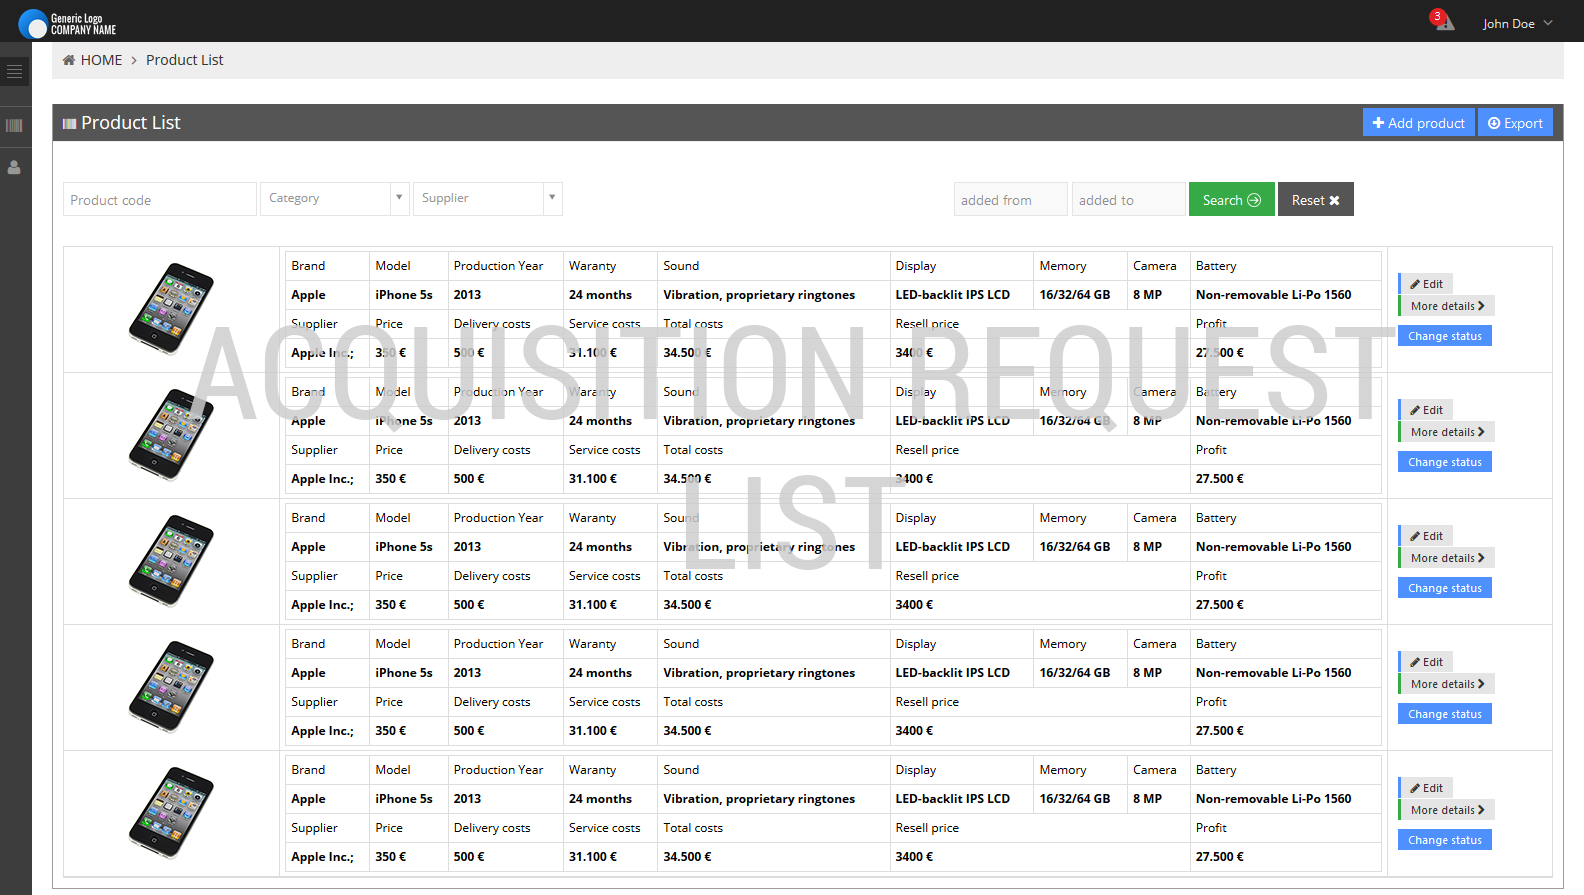
Task: Open More details for second product
Action: (1446, 432)
